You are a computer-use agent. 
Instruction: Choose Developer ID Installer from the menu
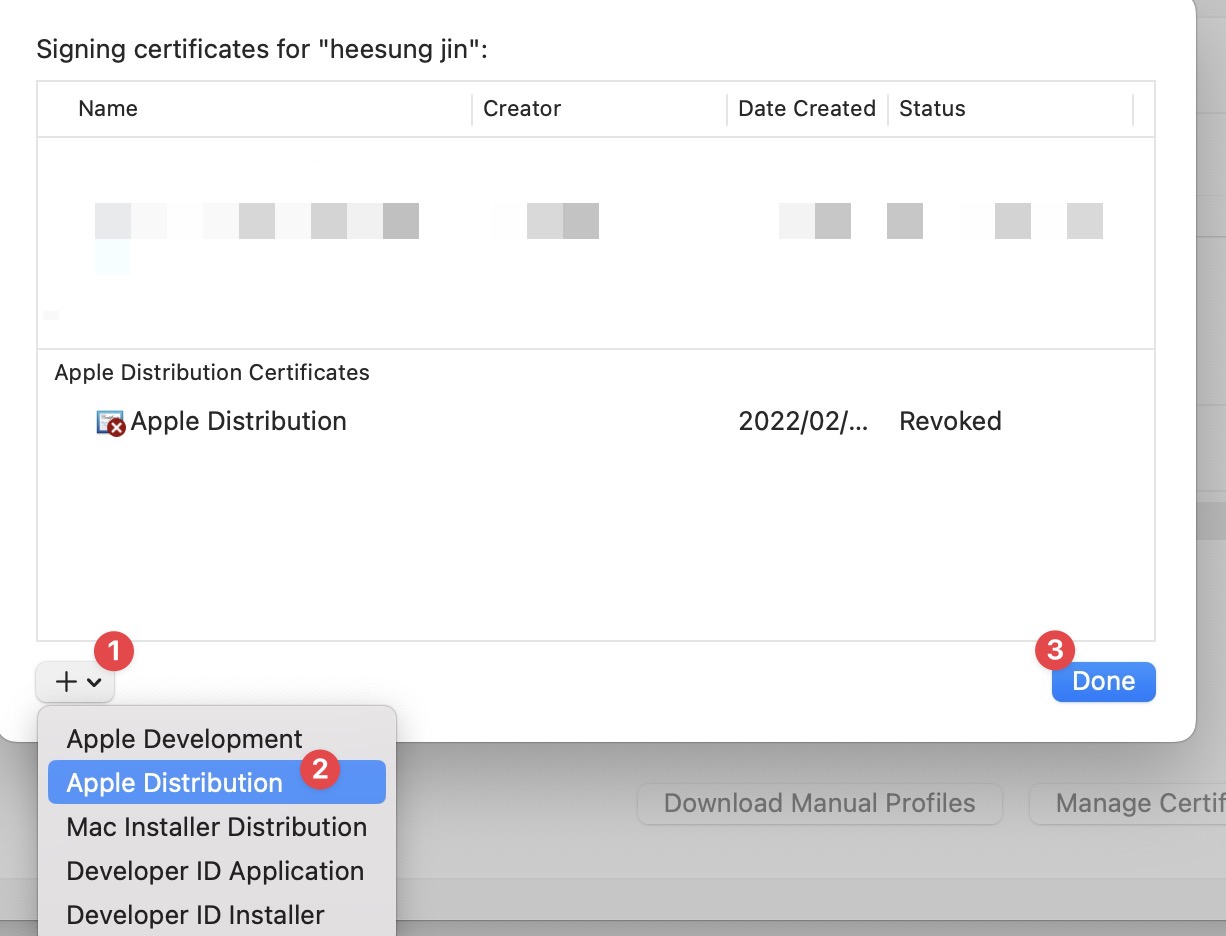click(x=217, y=915)
